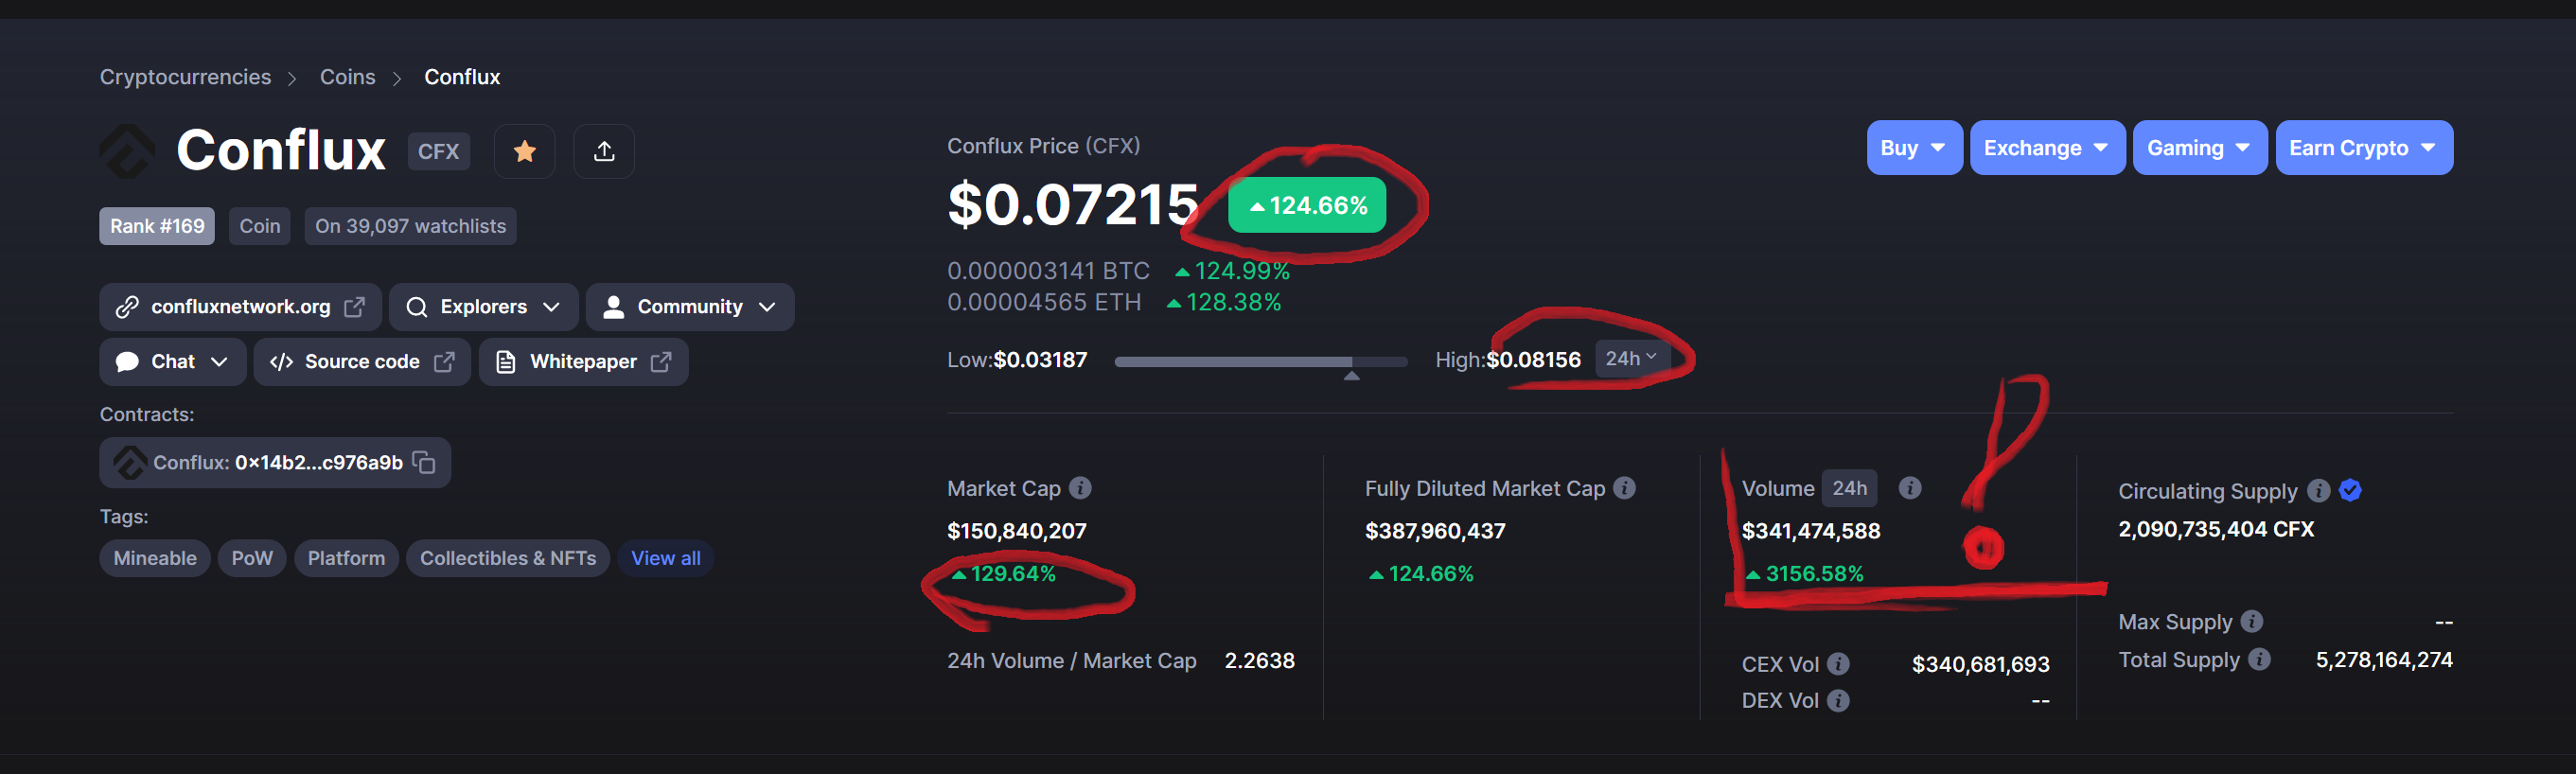The image size is (2576, 774).
Task: Click the Max Supply info icon
Action: tap(2252, 621)
